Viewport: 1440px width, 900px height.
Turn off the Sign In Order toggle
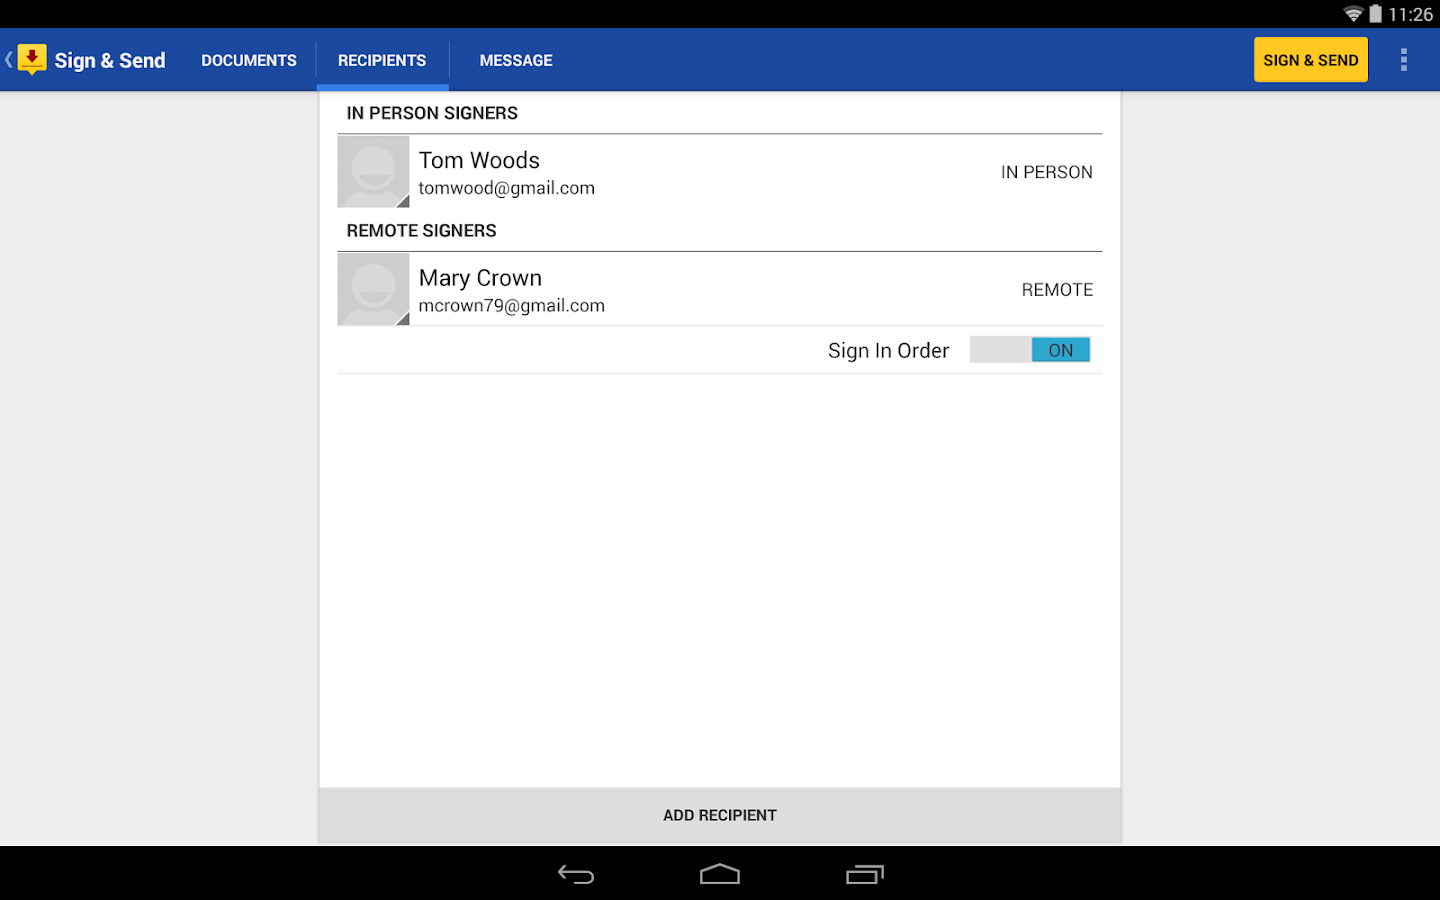click(x=1060, y=349)
